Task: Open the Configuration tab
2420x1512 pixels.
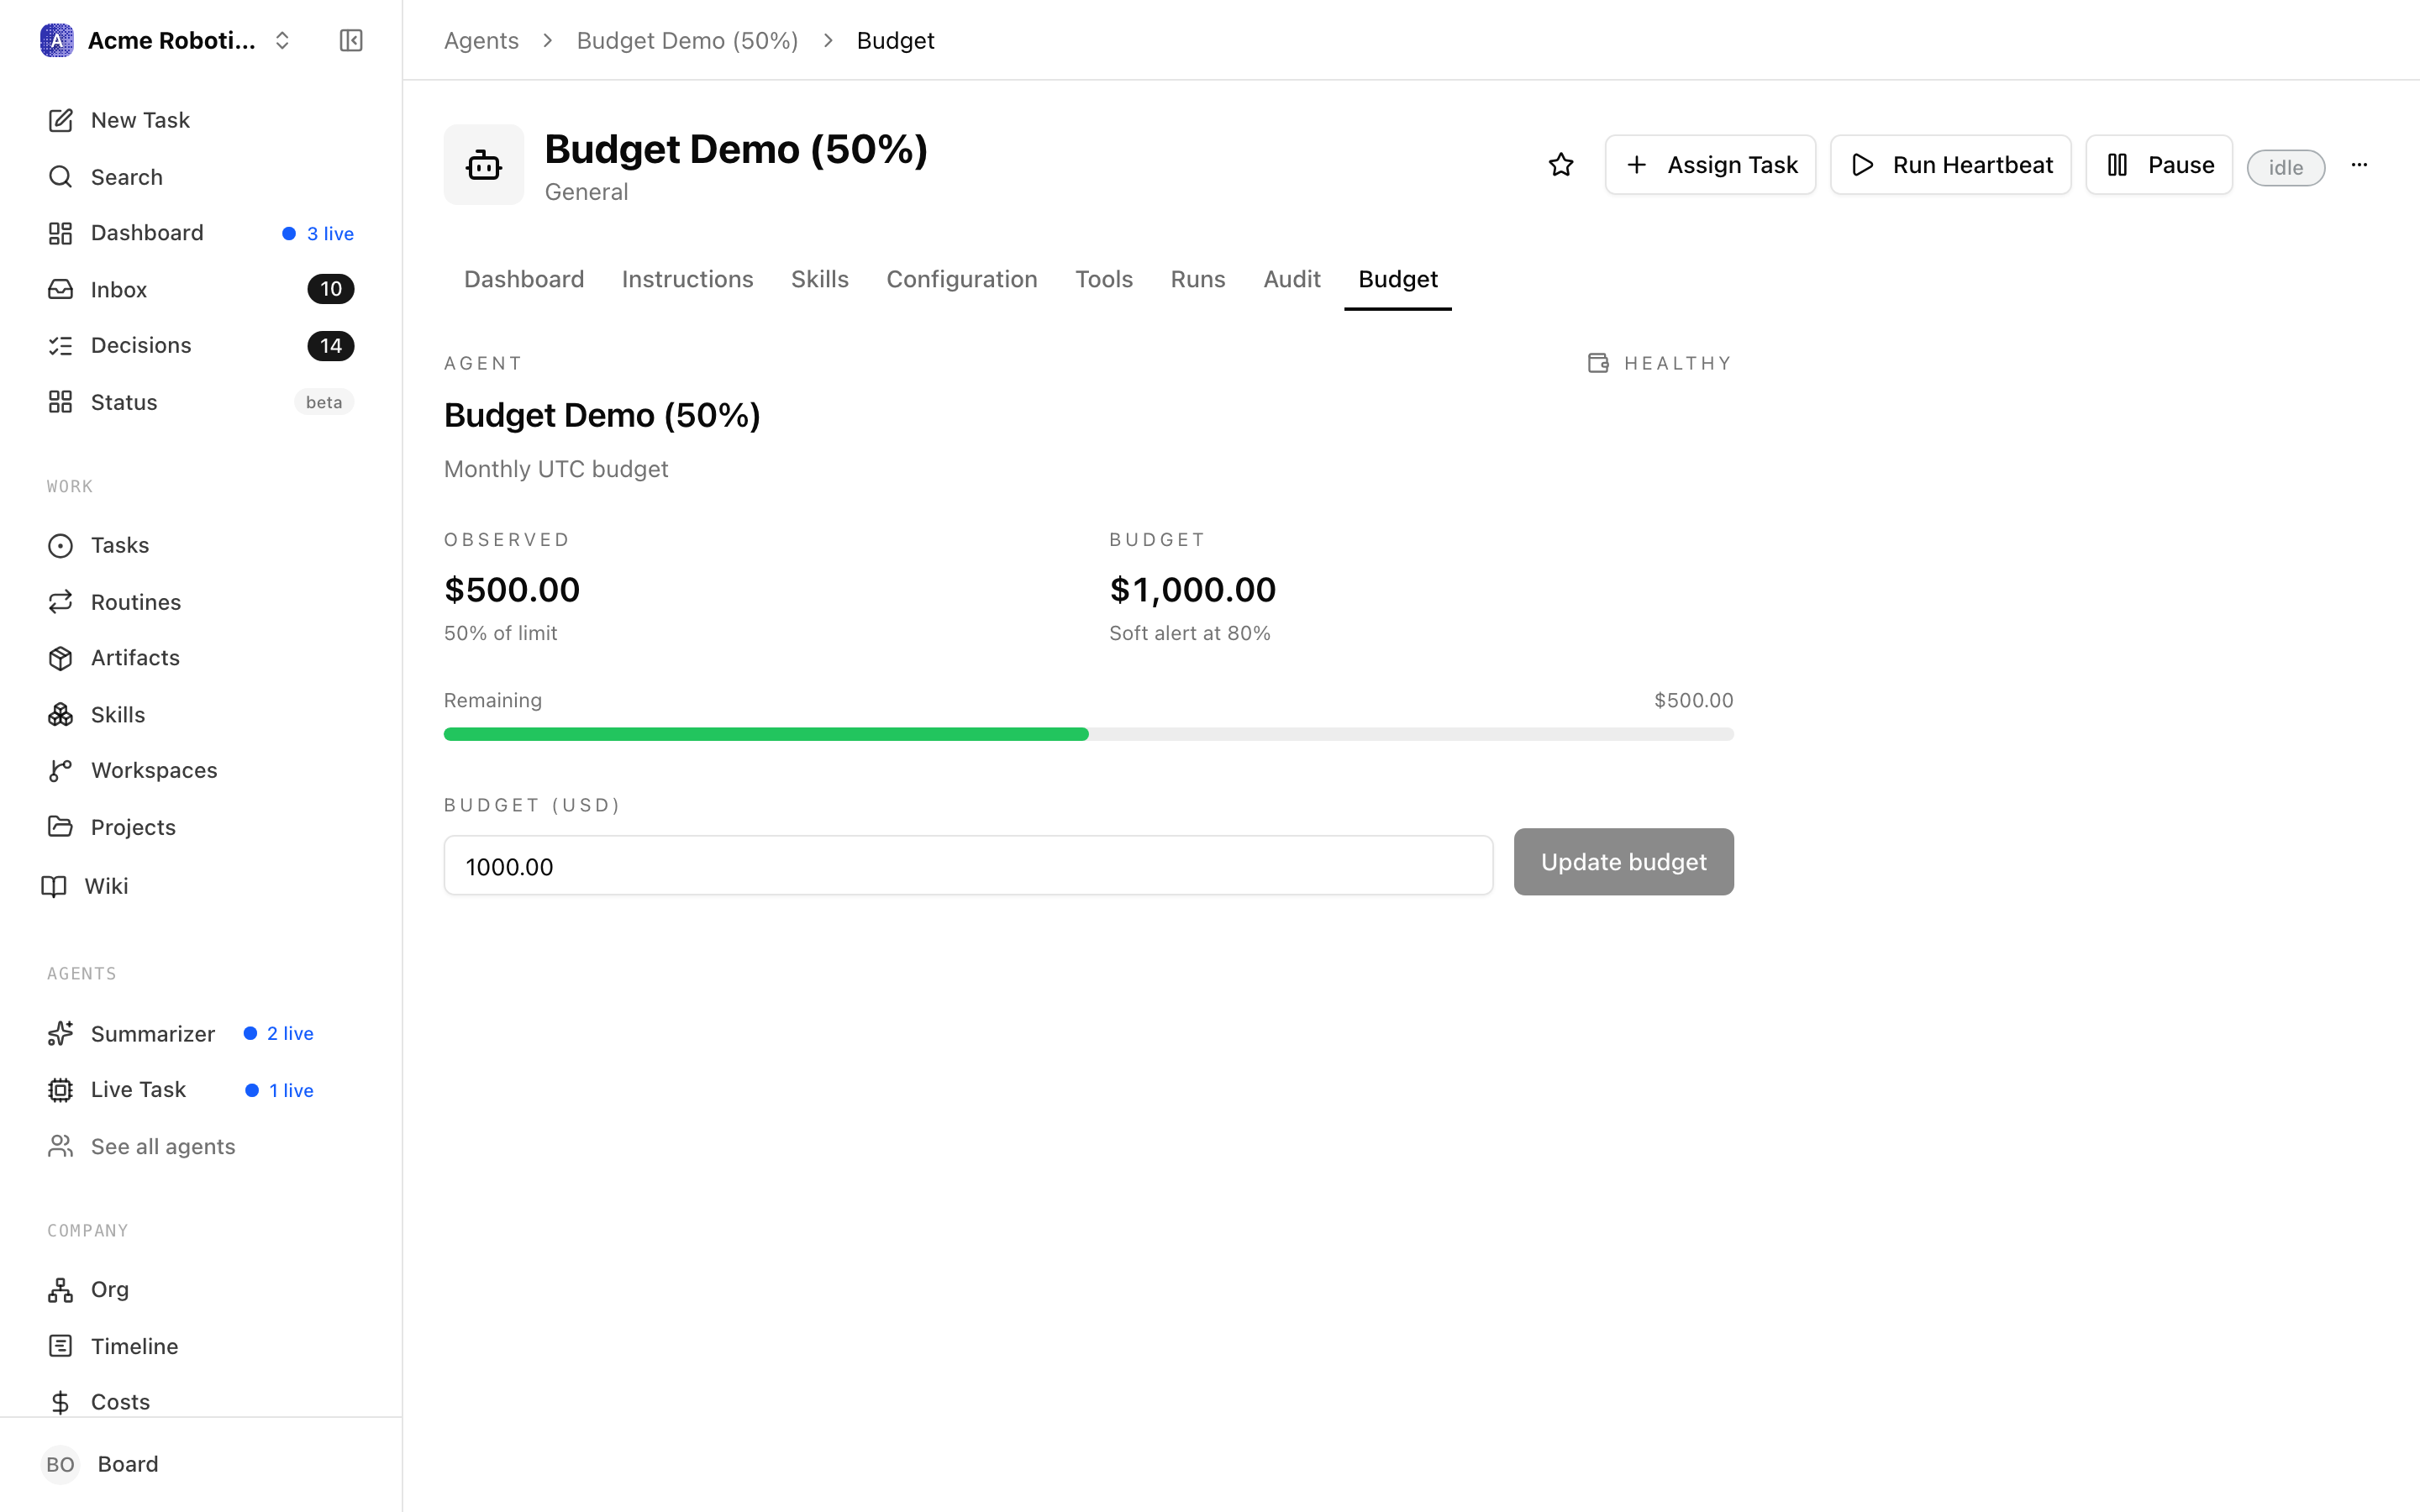Action: click(x=962, y=279)
